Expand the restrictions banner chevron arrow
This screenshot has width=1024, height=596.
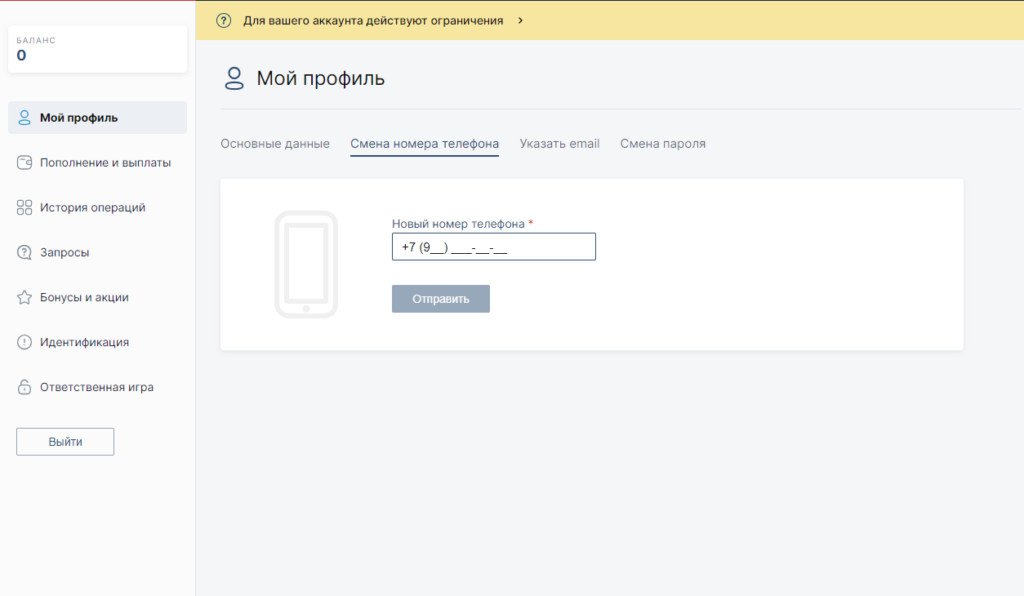[x=520, y=20]
